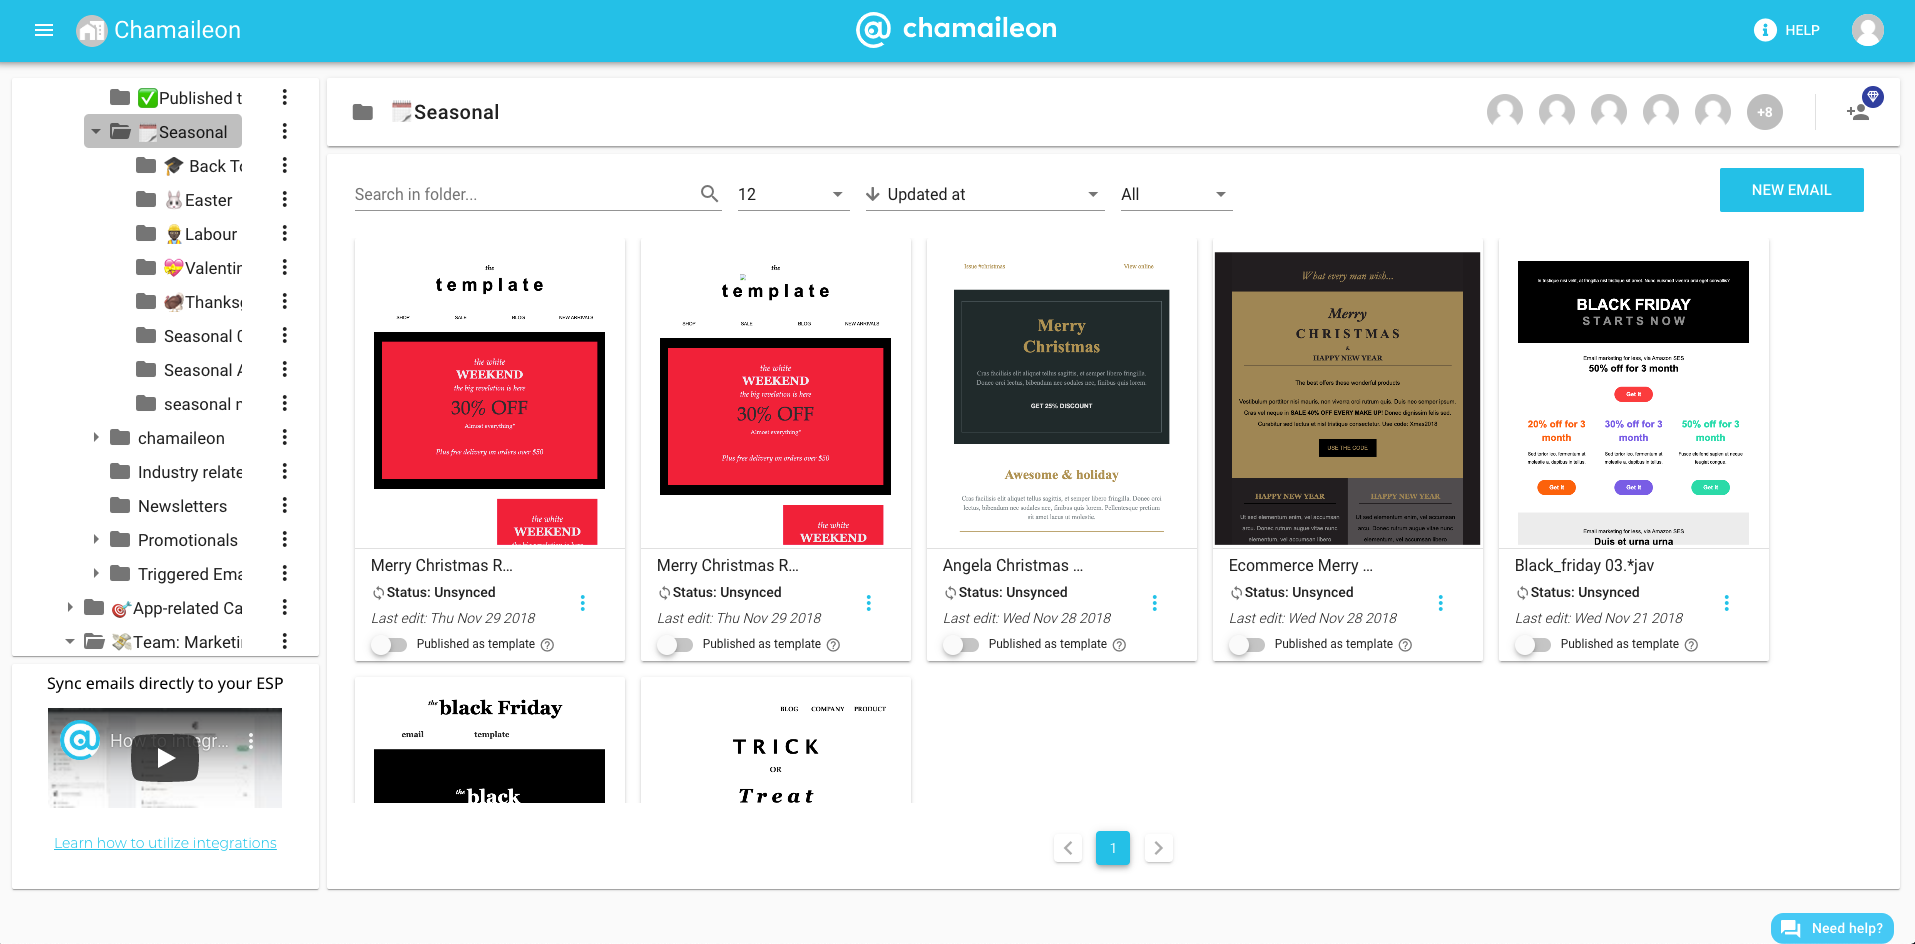Open the options kebab on Black_friday 03 card
This screenshot has height=944, width=1915.
(1726, 602)
